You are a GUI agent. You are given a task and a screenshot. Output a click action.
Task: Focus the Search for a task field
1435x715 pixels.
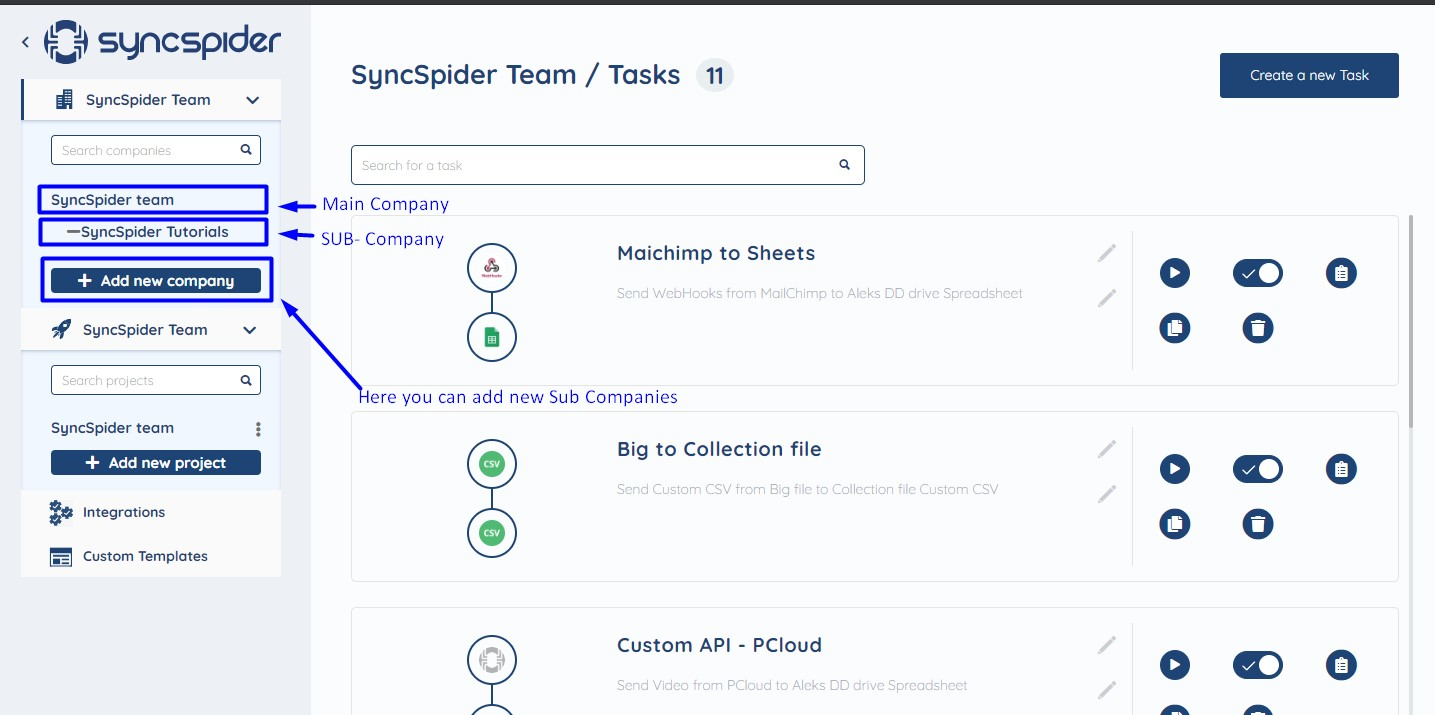point(608,165)
